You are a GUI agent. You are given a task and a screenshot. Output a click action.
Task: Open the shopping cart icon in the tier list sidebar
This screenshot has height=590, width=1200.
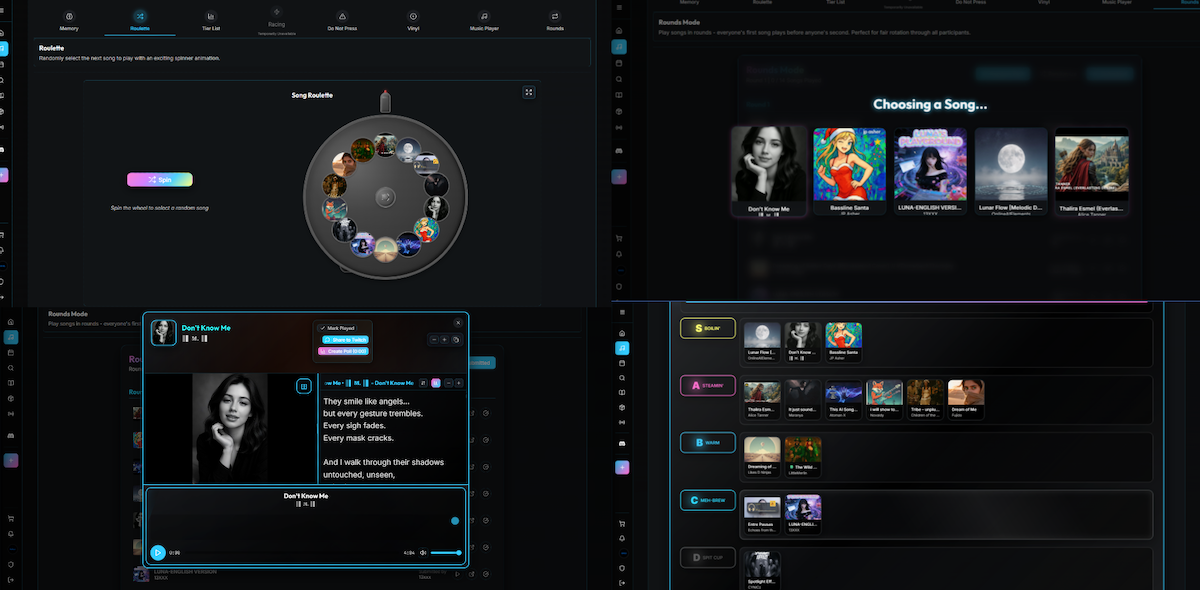click(x=621, y=524)
